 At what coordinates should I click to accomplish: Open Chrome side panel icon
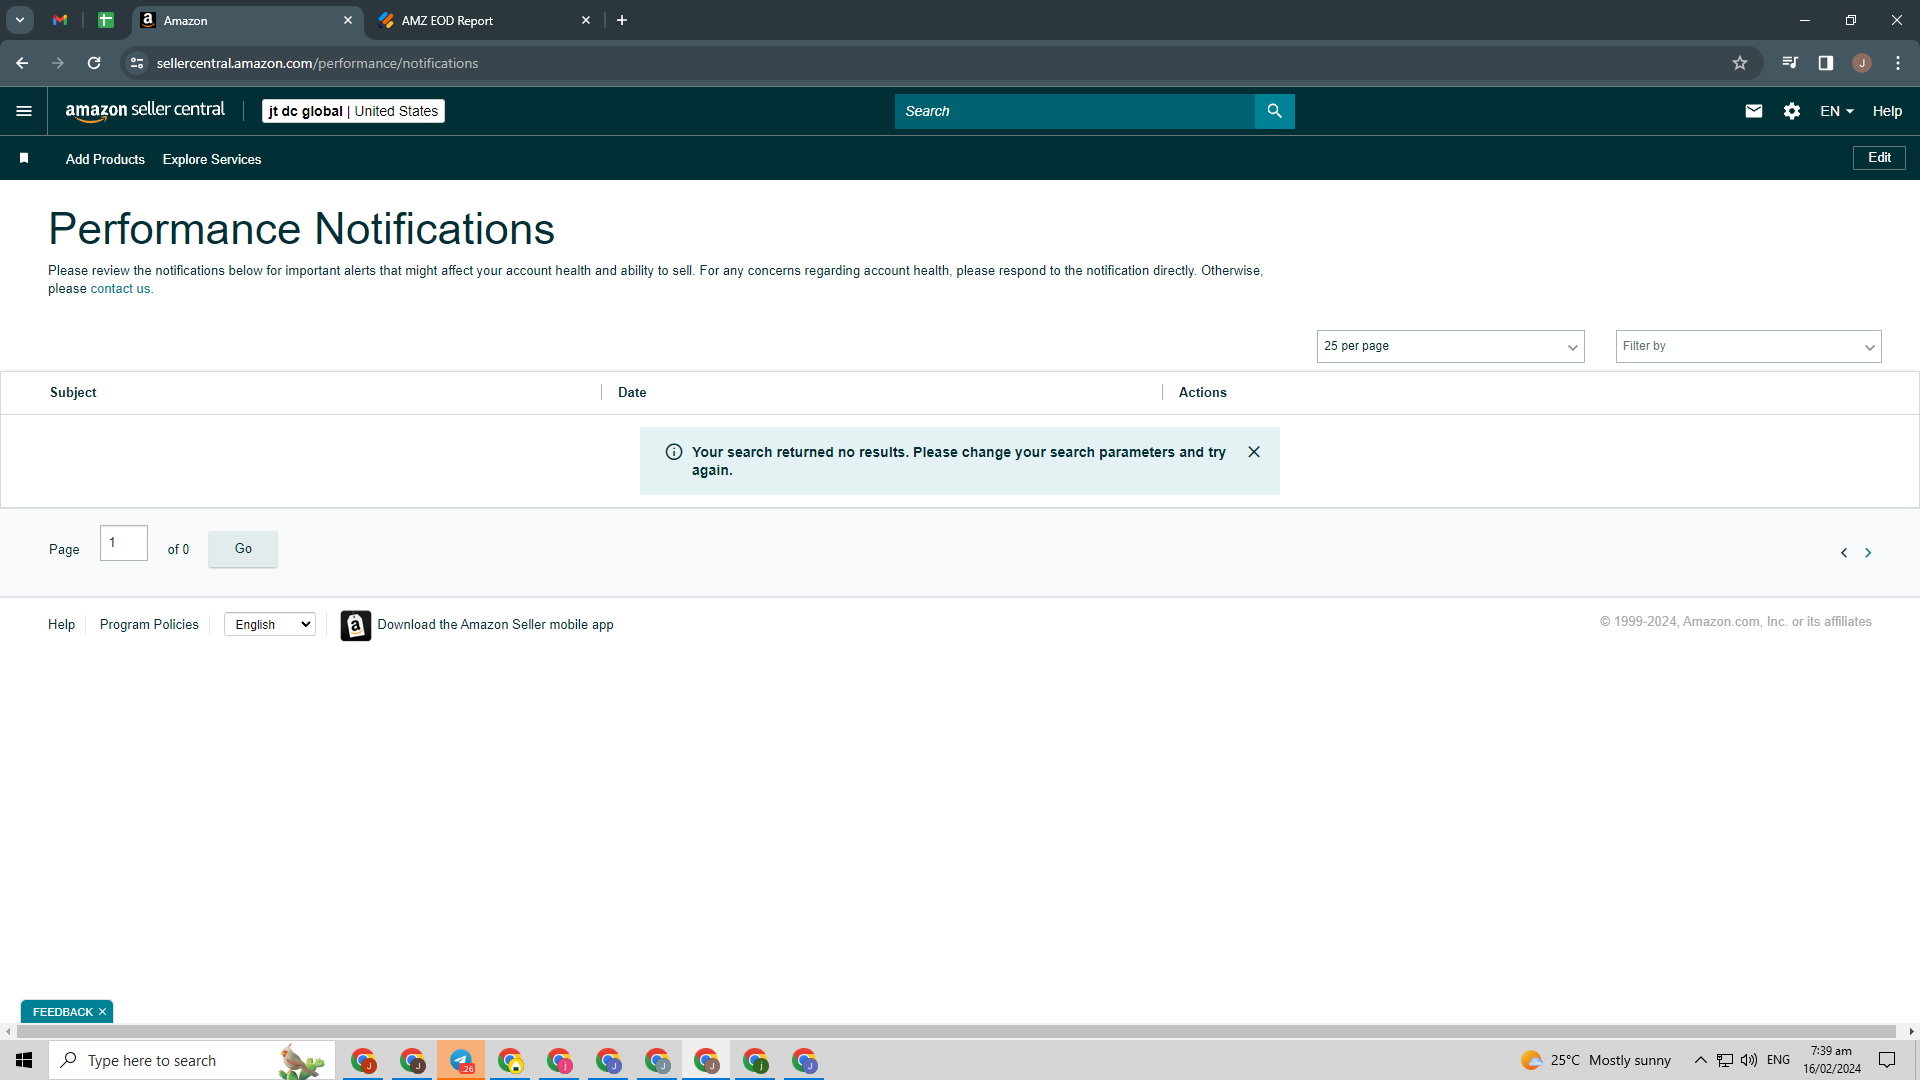(1826, 63)
